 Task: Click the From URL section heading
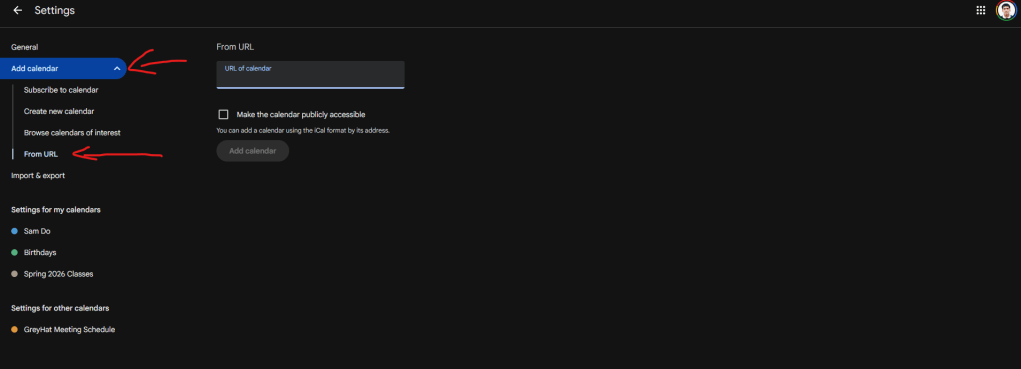point(235,47)
